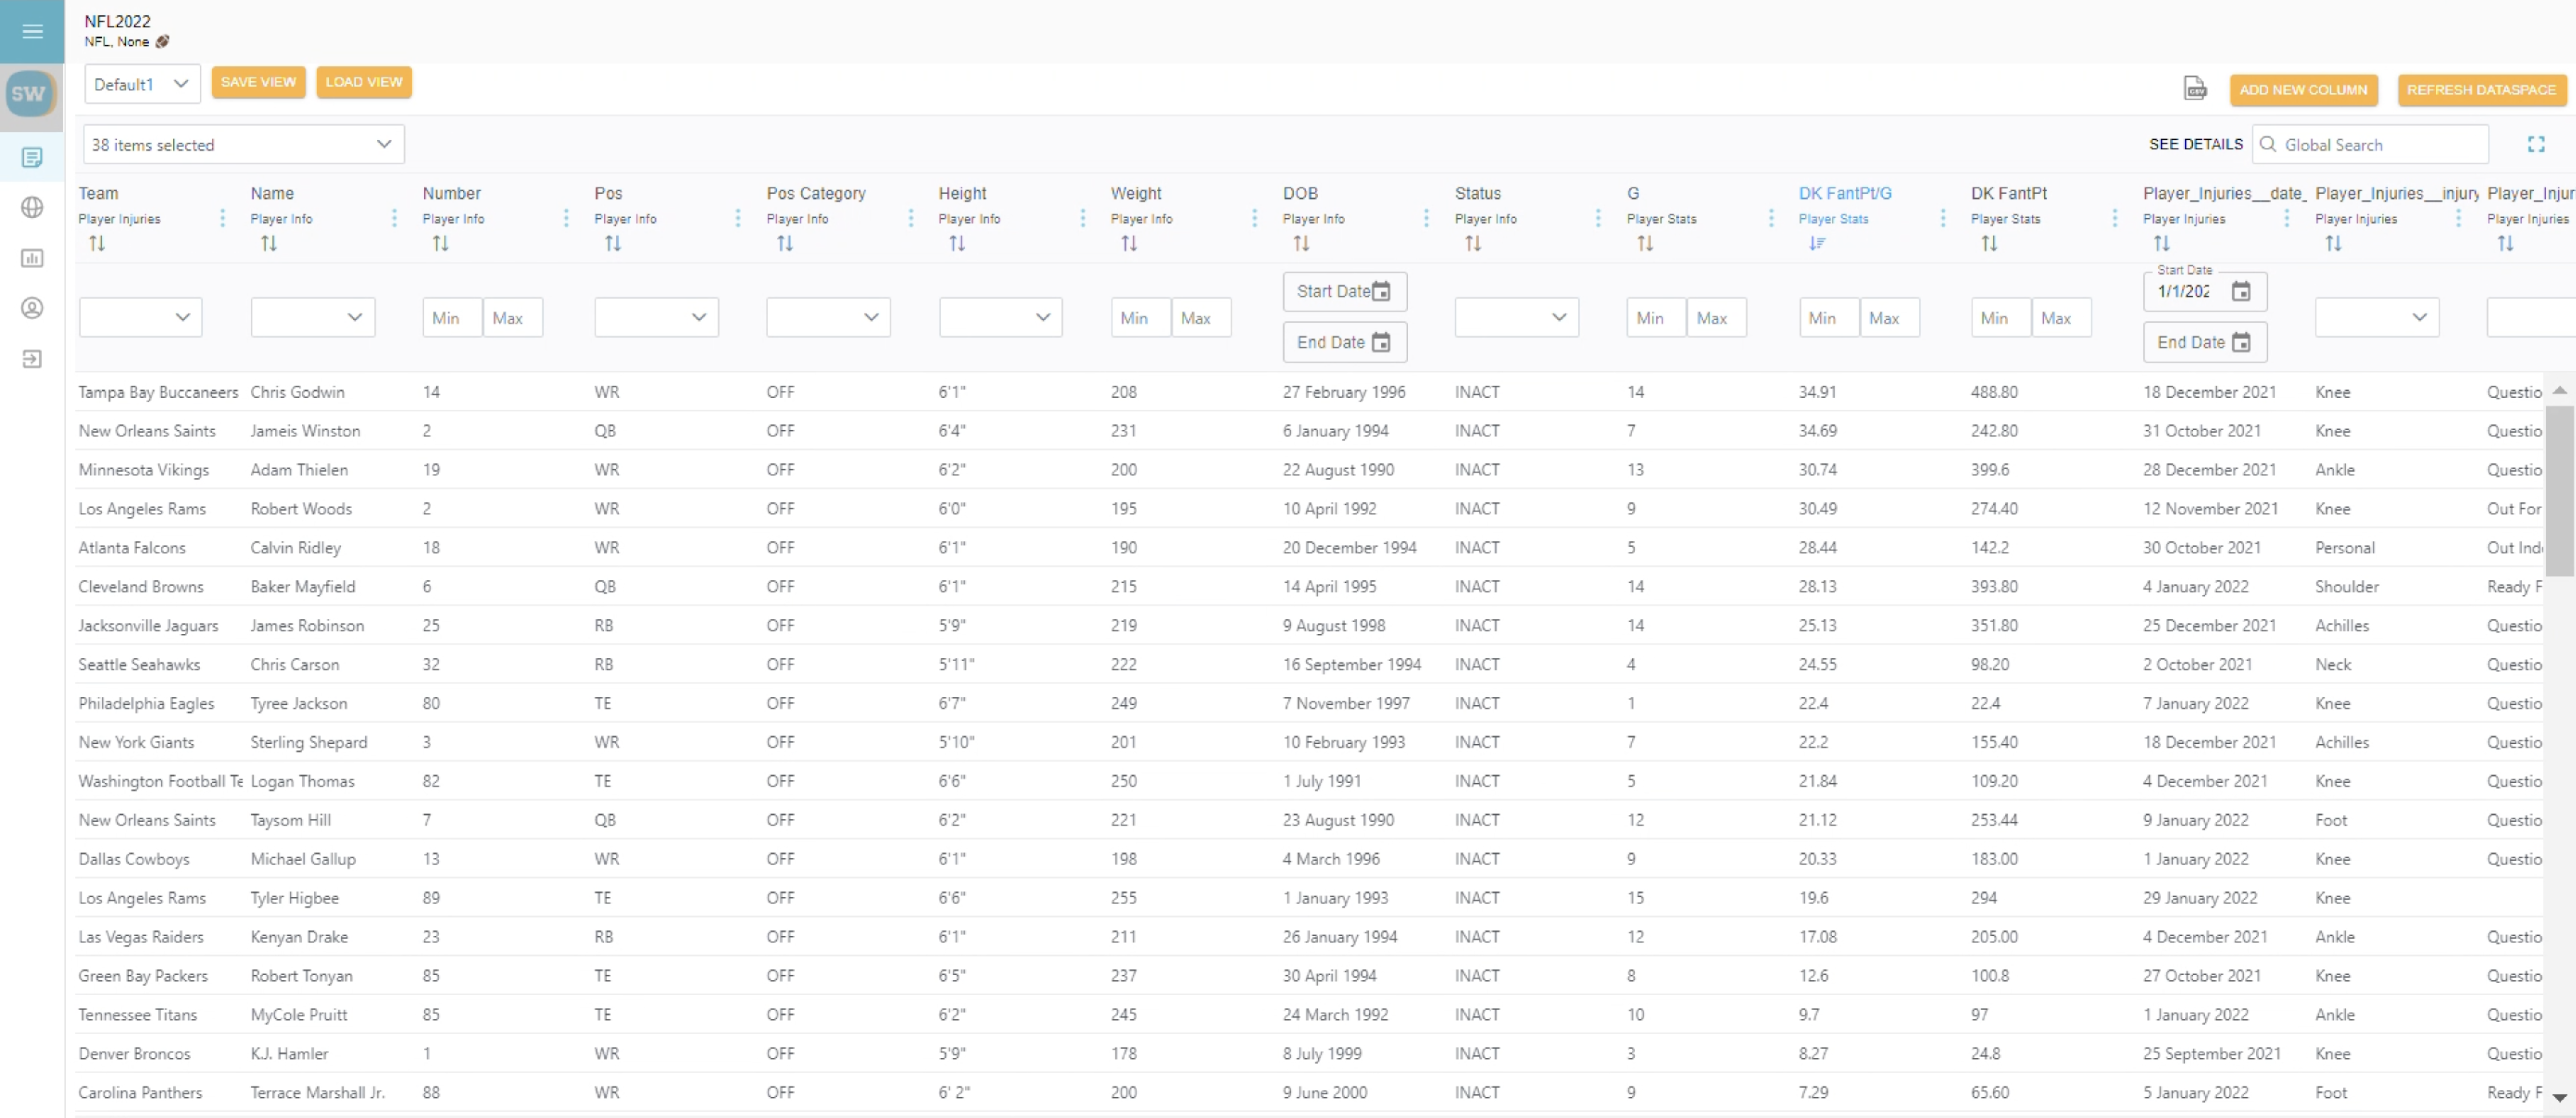Image resolution: width=2576 pixels, height=1118 pixels.
Task: Open Status filter dropdown
Action: click(1517, 317)
